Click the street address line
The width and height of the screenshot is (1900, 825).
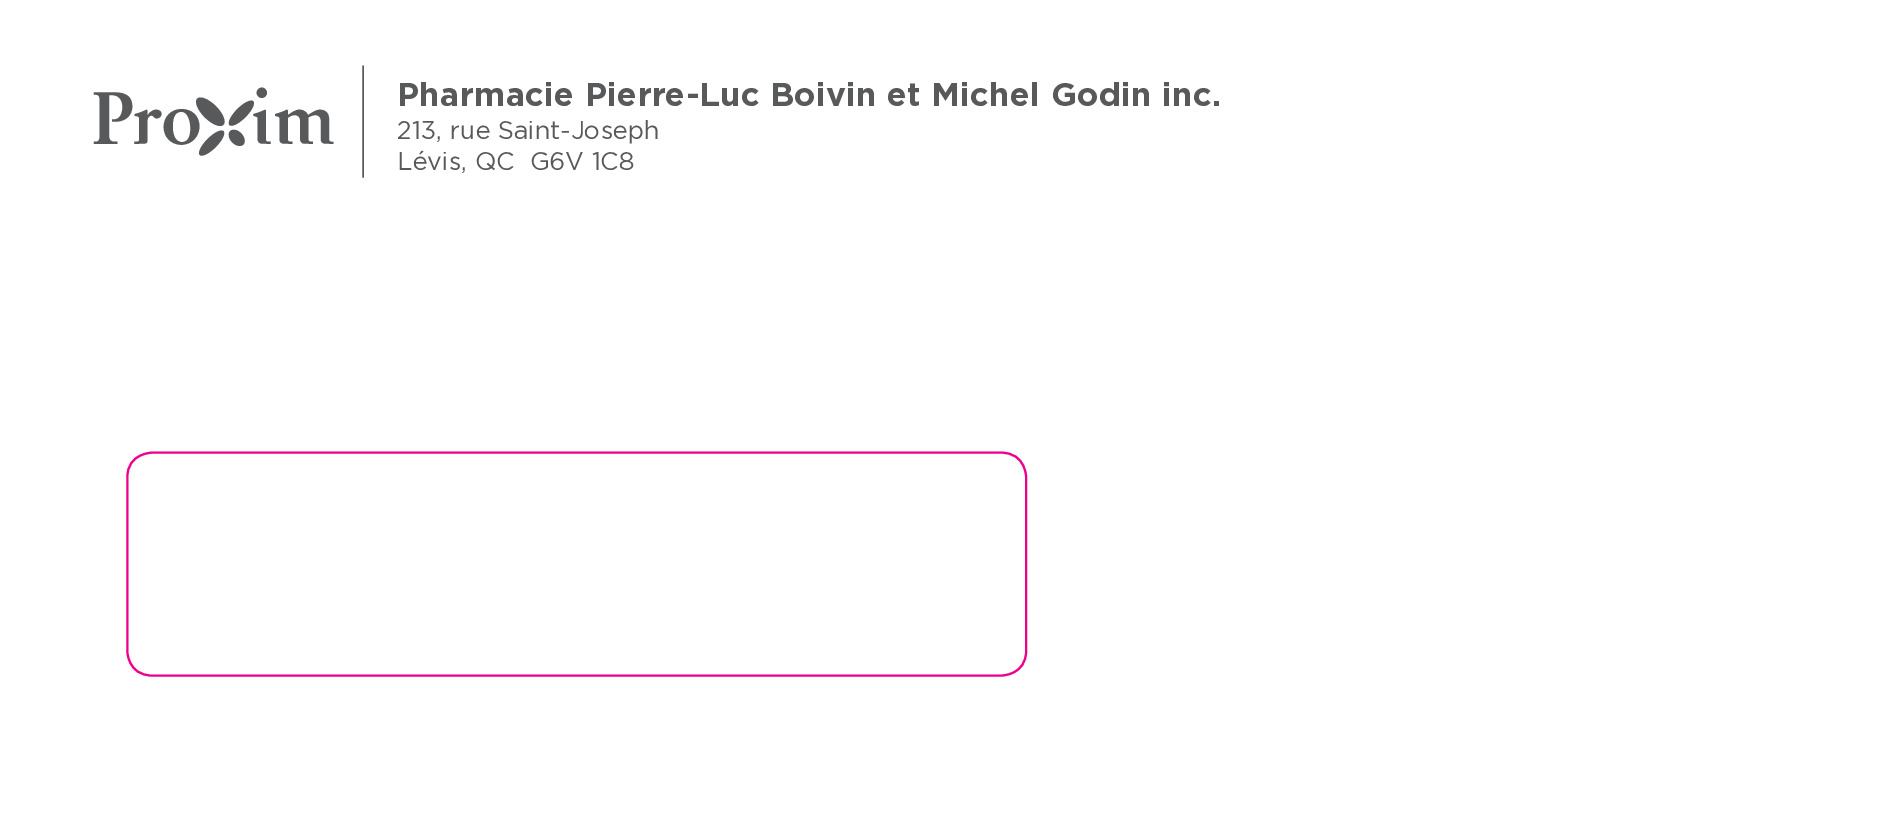pos(527,131)
